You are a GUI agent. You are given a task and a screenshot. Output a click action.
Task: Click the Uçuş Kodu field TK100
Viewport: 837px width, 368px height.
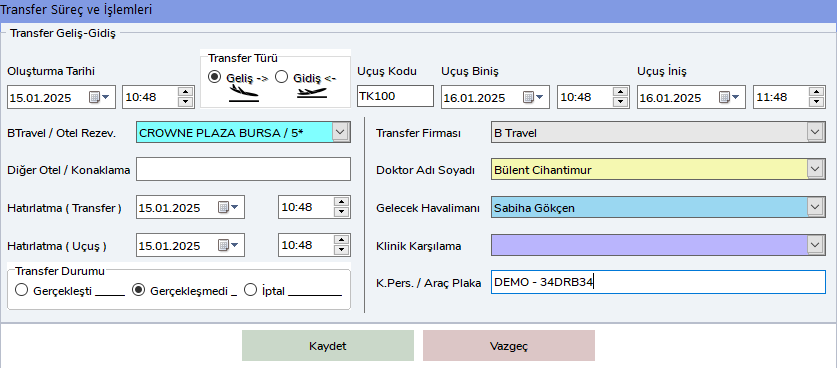[396, 97]
